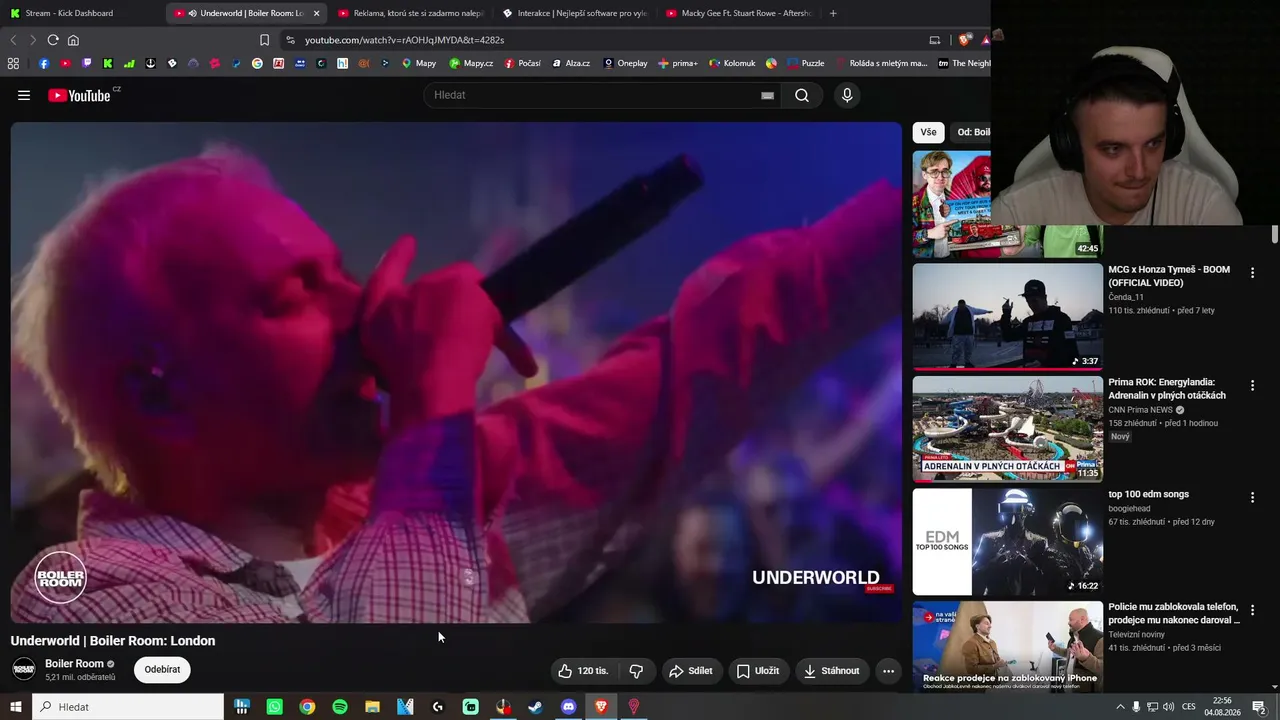Dislike the video with thumbs-down button
The width and height of the screenshot is (1280, 720).
tap(636, 671)
